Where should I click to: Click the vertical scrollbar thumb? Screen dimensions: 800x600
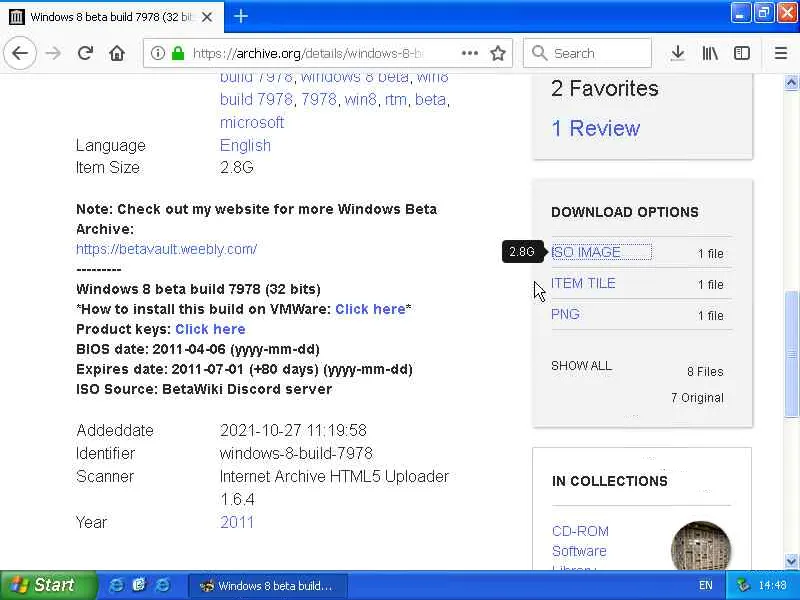tap(791, 354)
